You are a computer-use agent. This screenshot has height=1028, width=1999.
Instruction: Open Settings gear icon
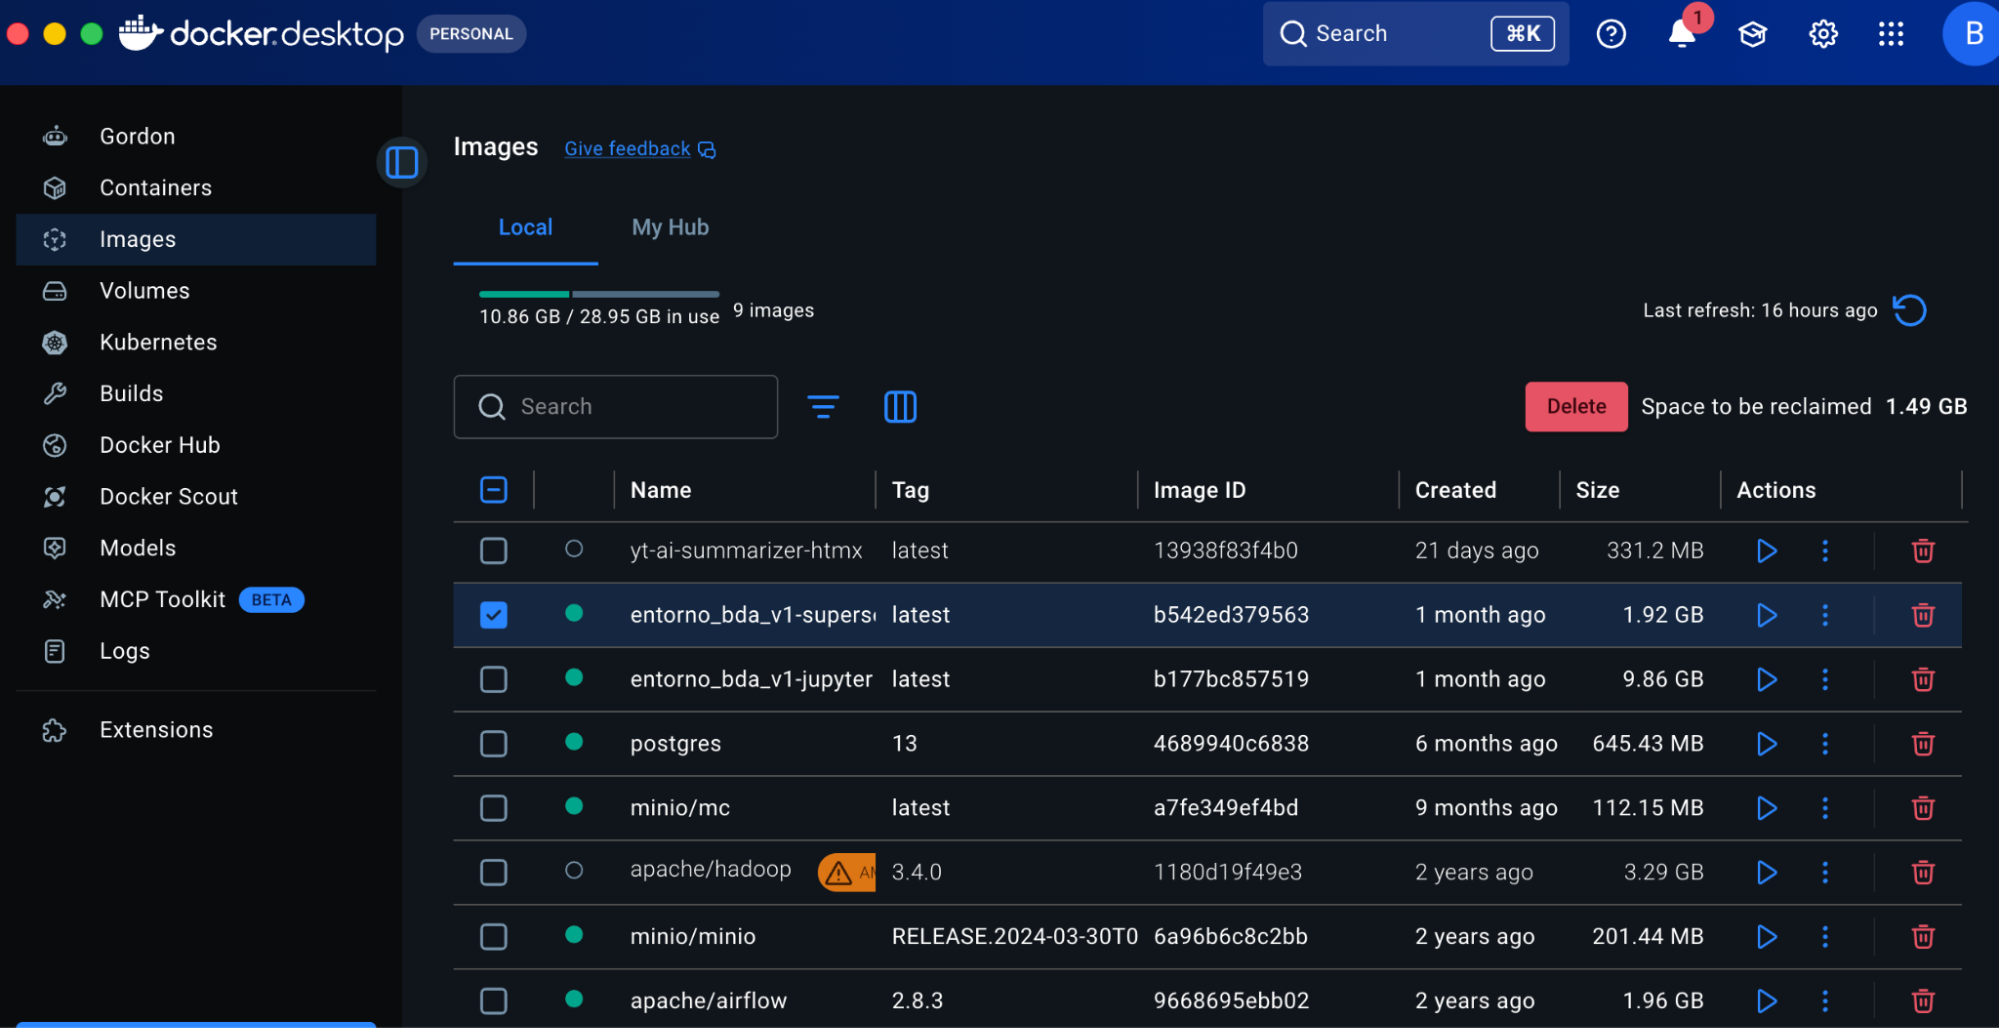coord(1823,34)
